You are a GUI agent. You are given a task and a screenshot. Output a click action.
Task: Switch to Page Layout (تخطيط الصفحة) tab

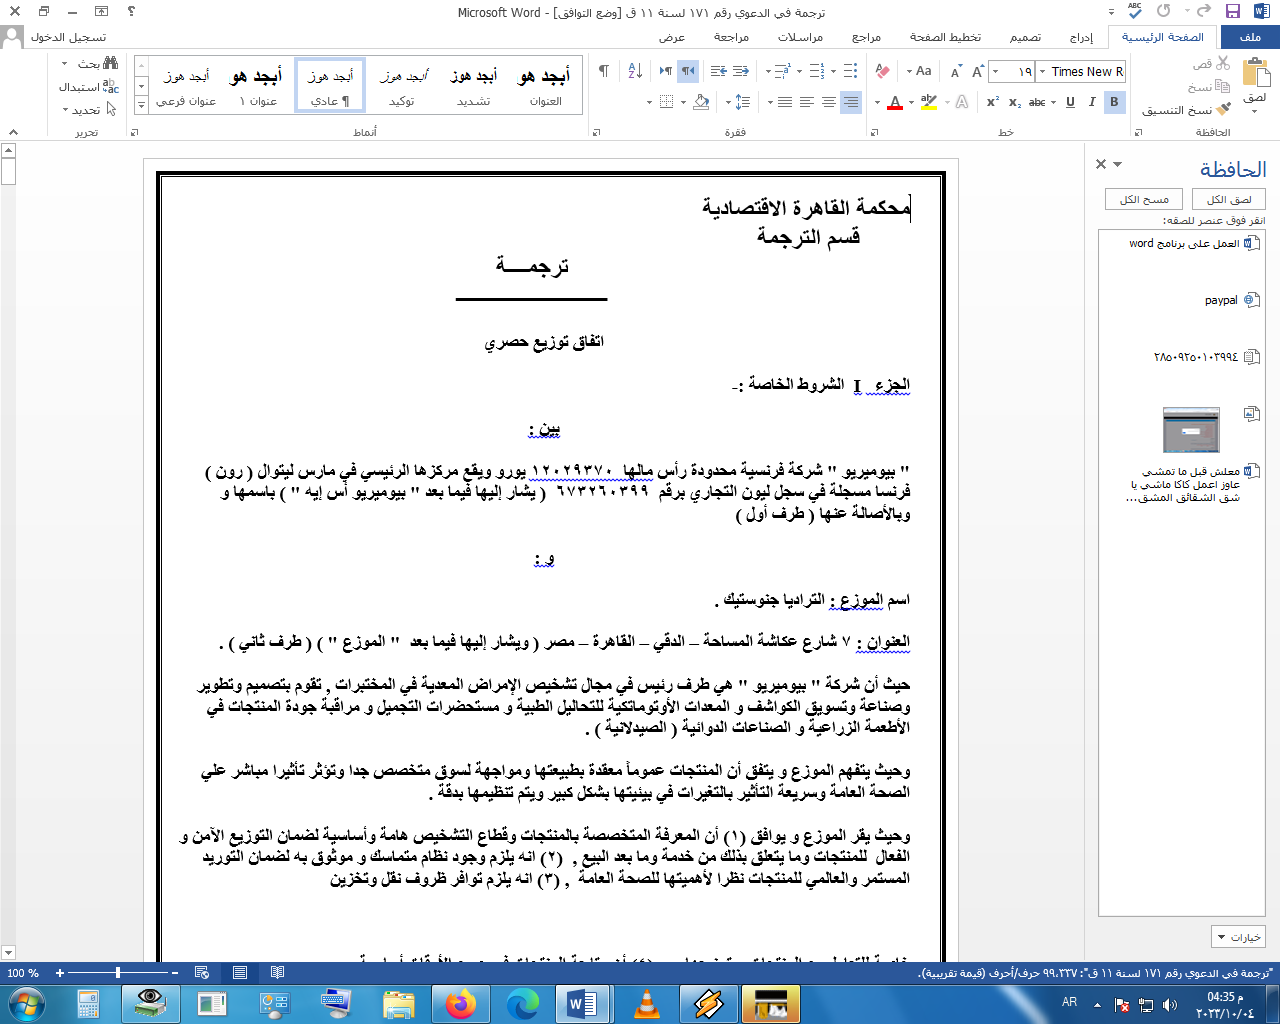tap(945, 37)
